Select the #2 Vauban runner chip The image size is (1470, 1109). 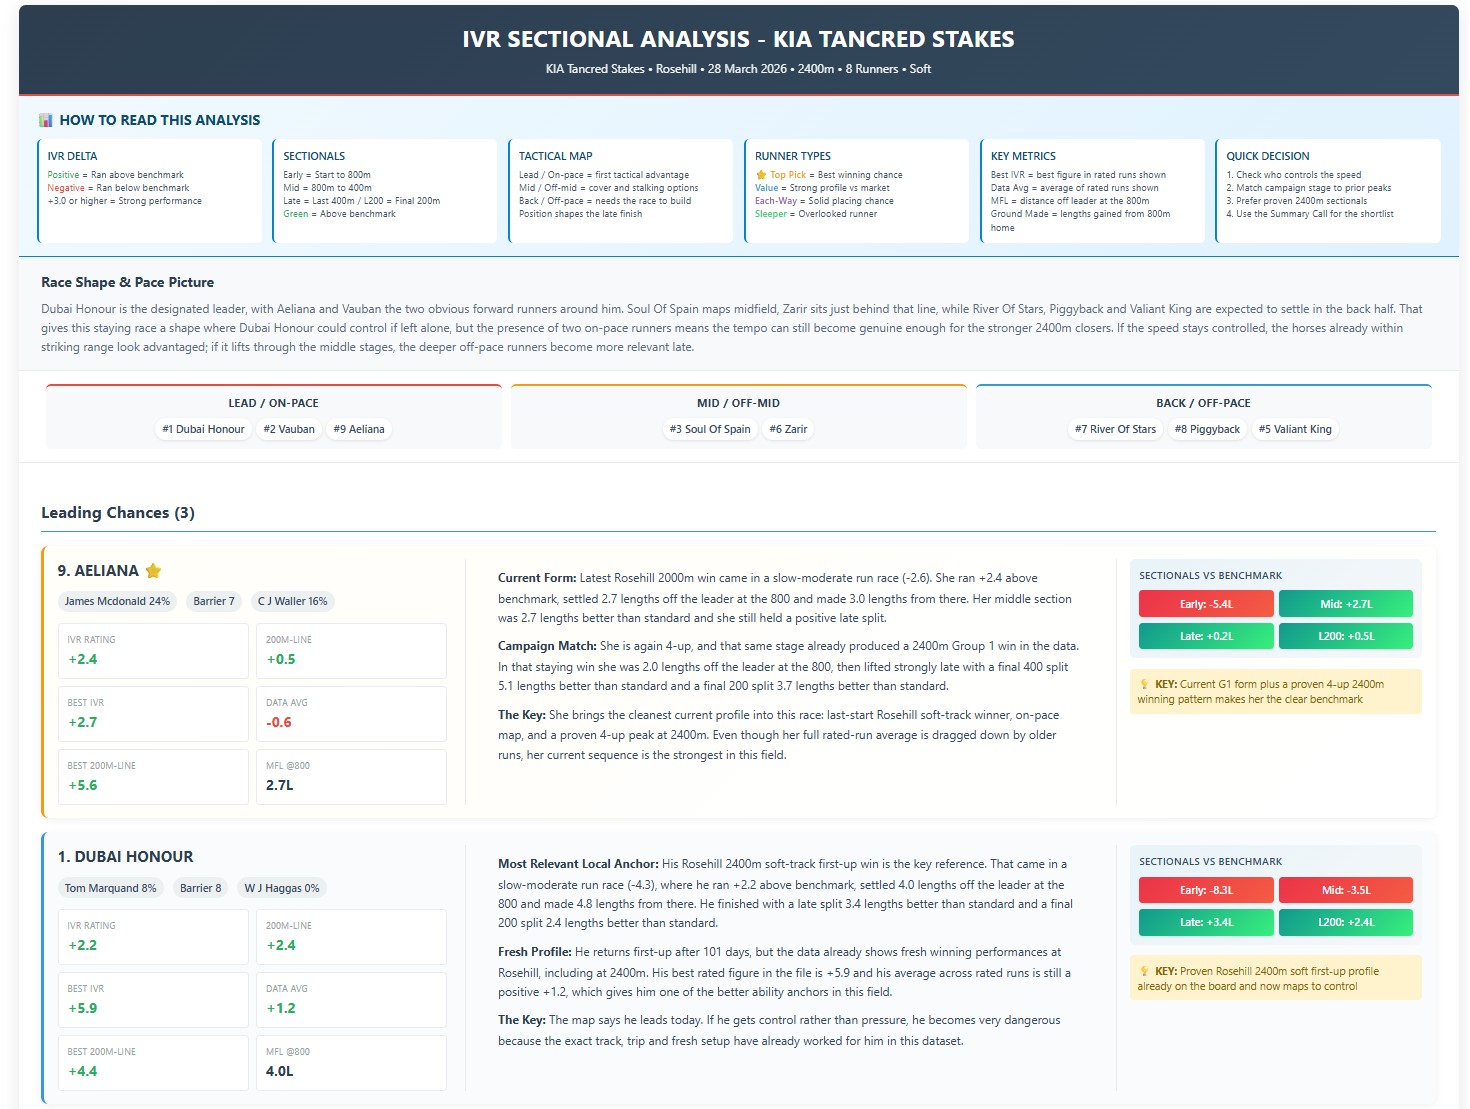pos(289,429)
